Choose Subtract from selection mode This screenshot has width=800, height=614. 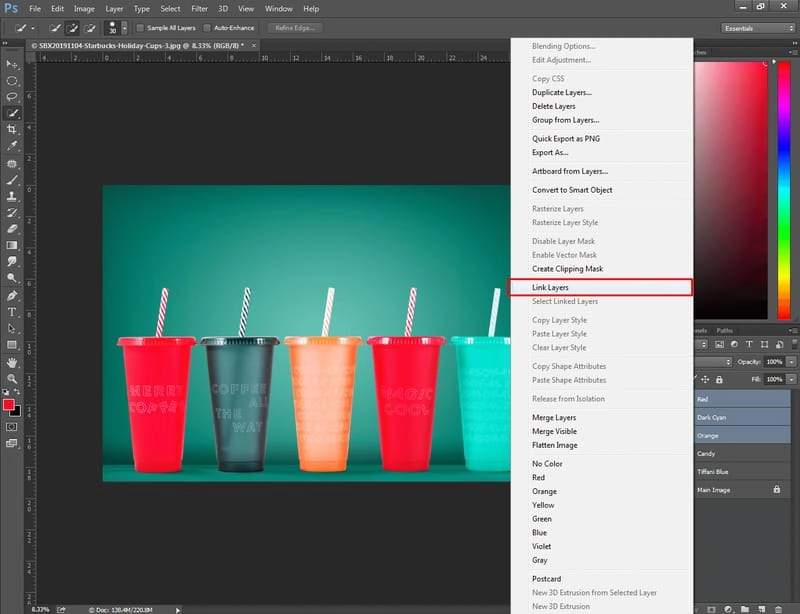90,28
